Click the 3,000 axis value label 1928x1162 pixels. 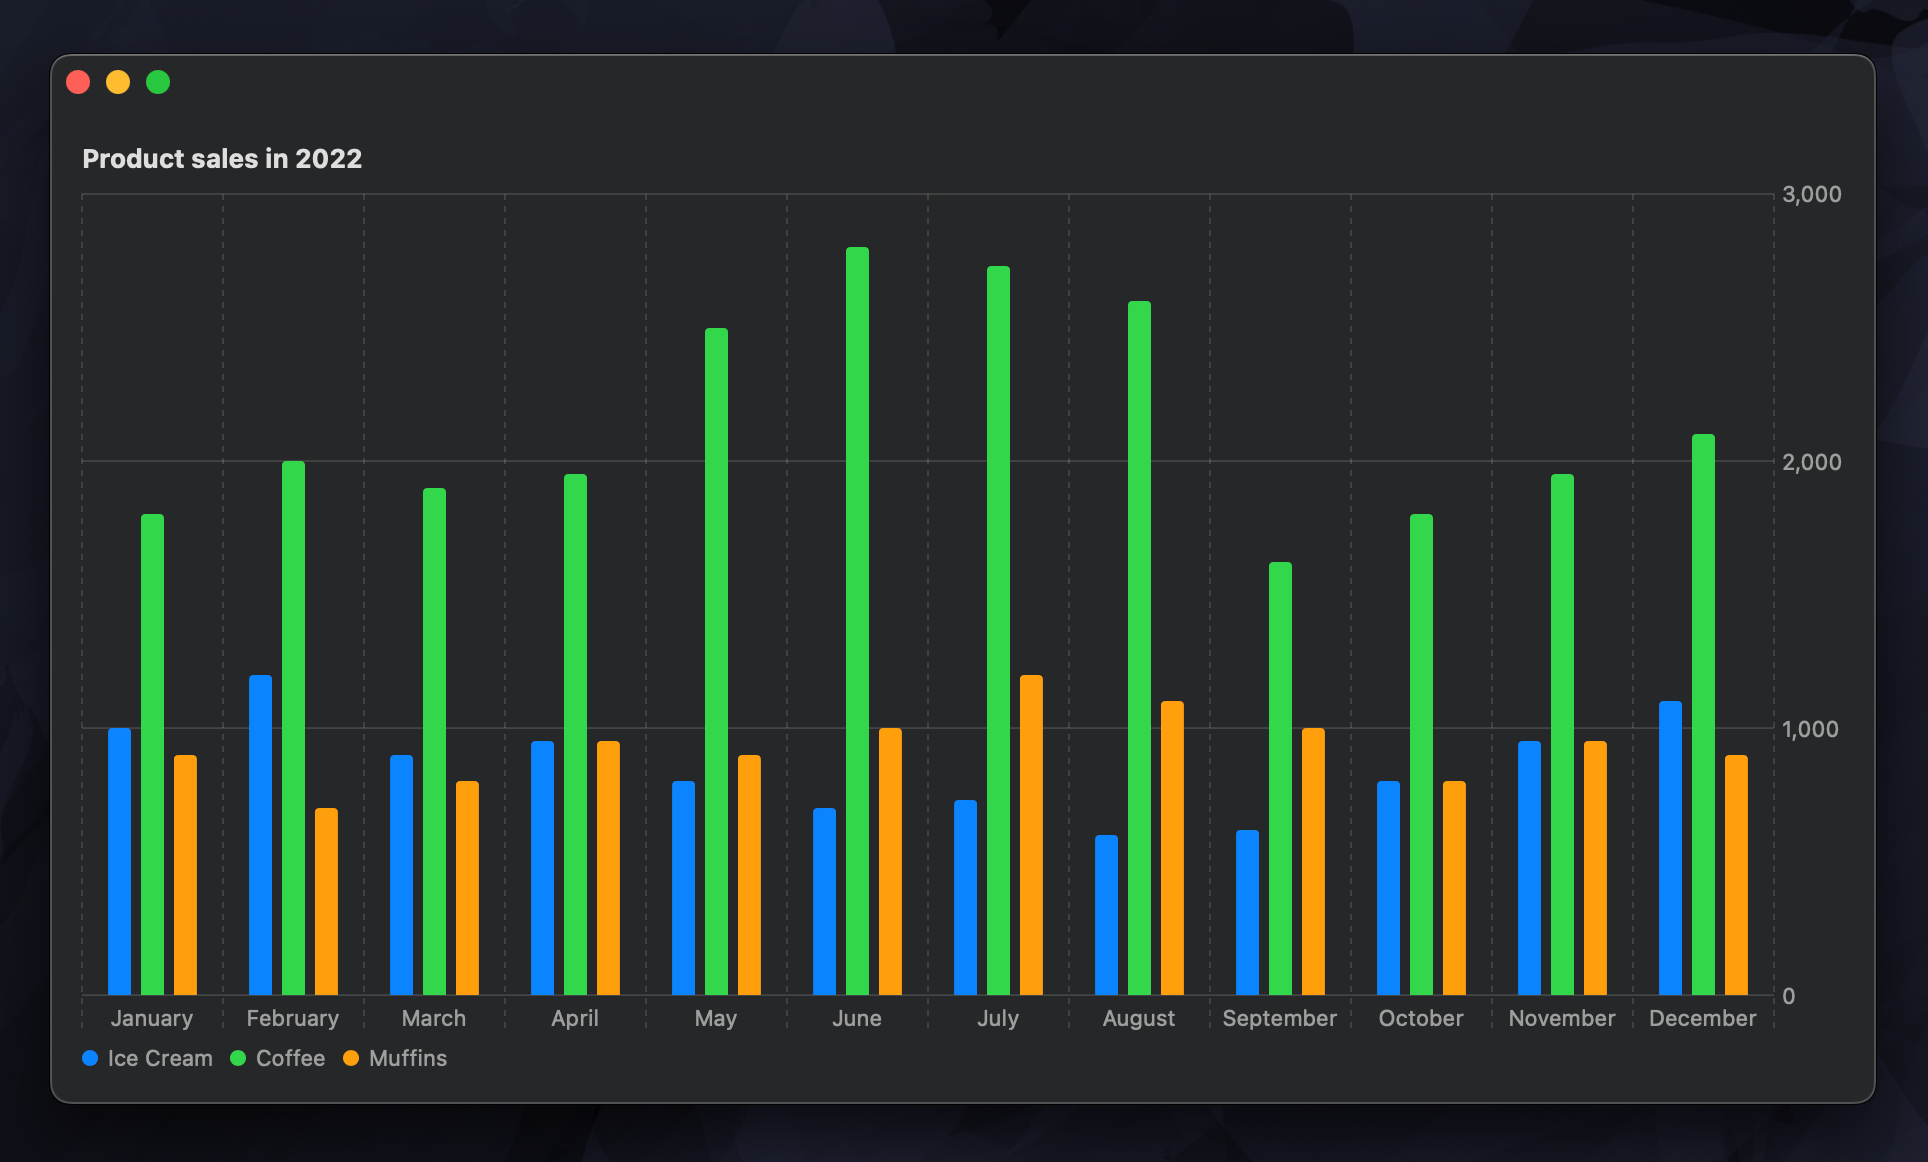1814,193
